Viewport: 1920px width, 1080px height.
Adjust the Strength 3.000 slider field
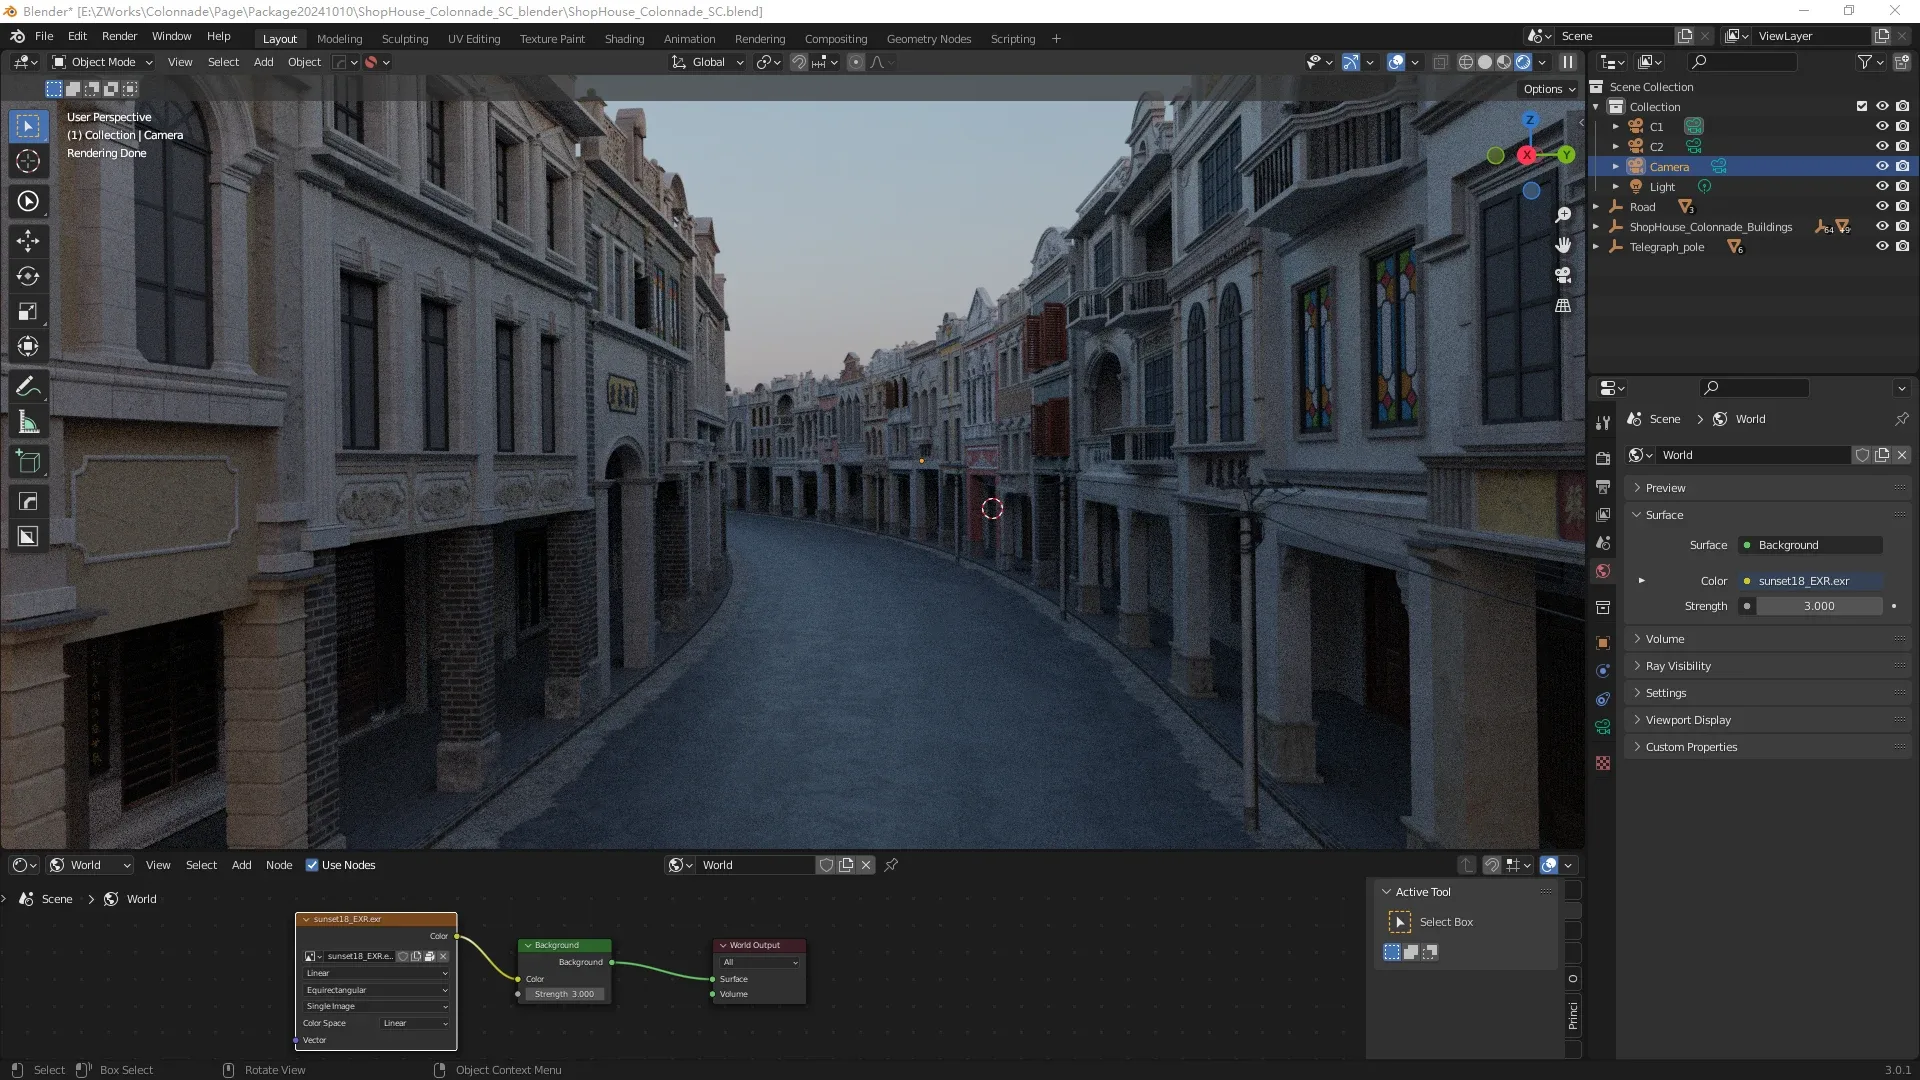click(1819, 606)
